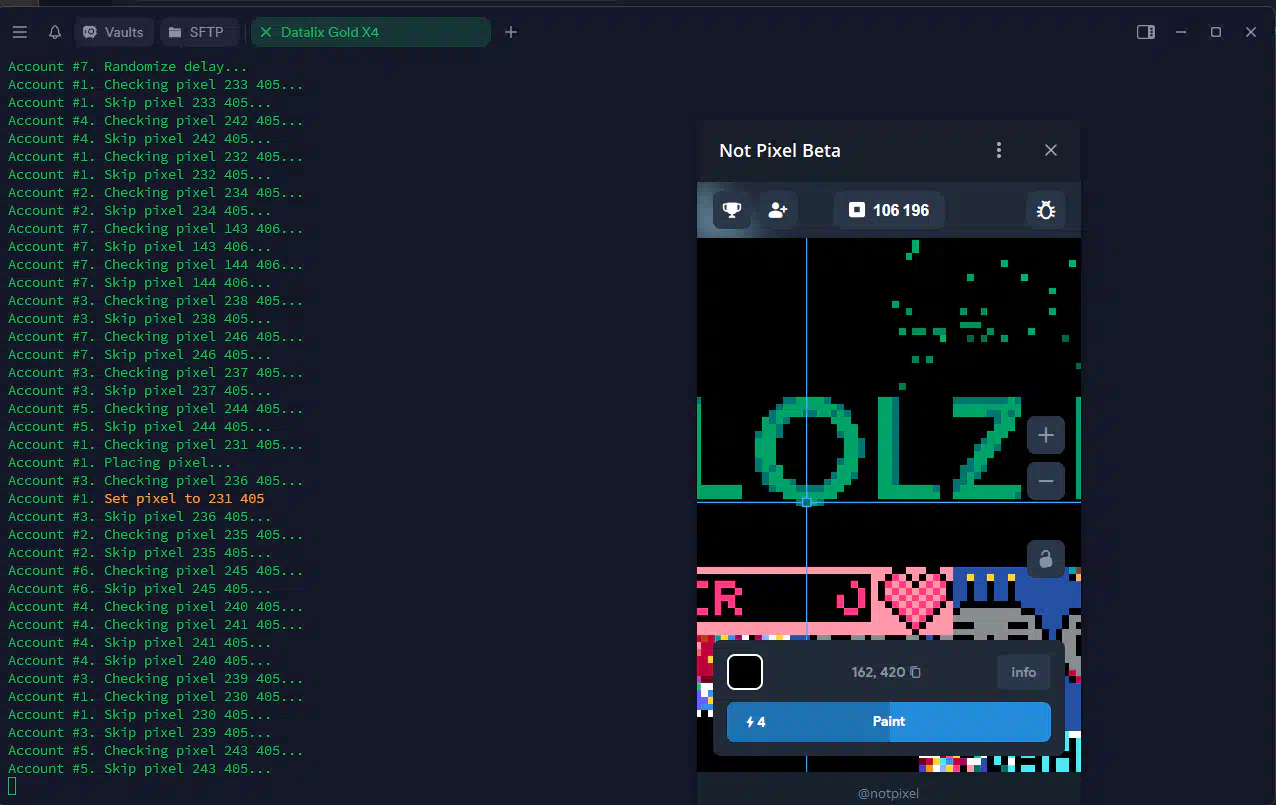This screenshot has height=805, width=1276.
Task: Open the Termius hamburger menu
Action: [x=19, y=32]
